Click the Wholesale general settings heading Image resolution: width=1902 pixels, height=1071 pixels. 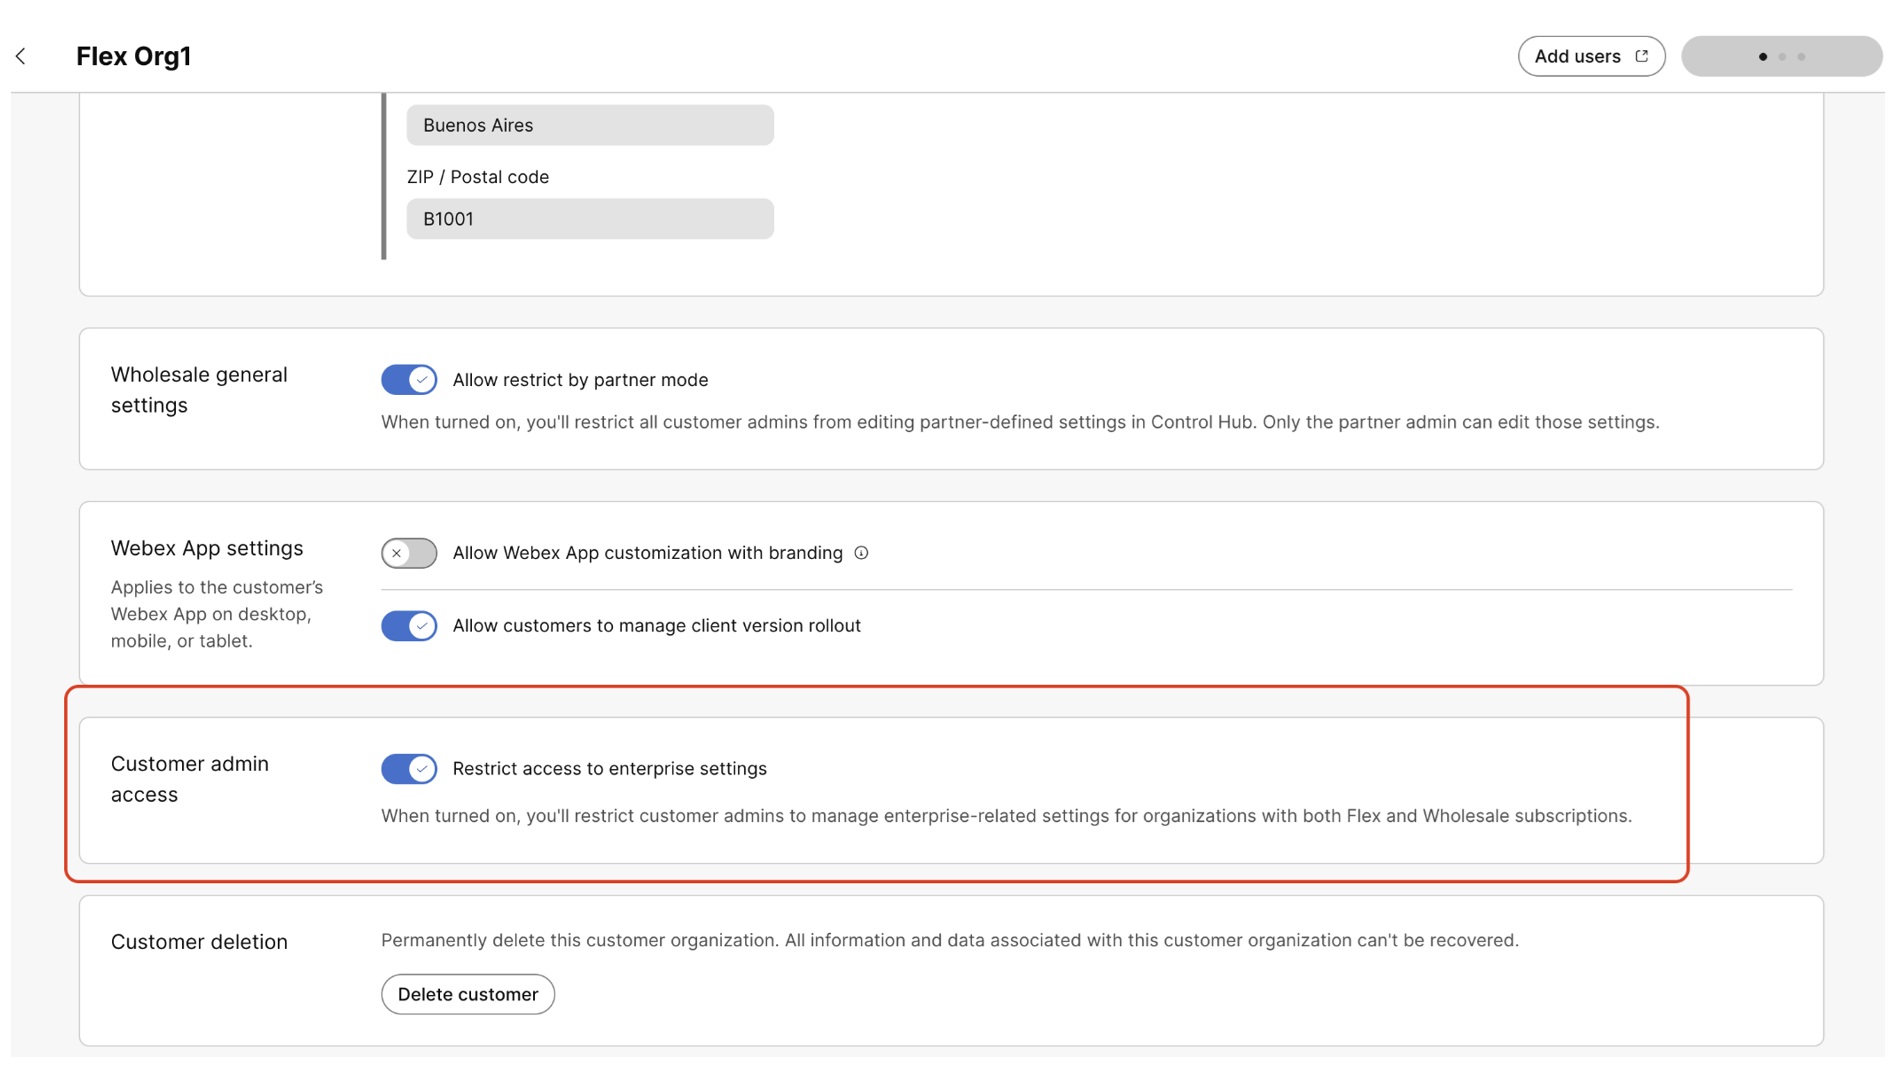pyautogui.click(x=199, y=390)
